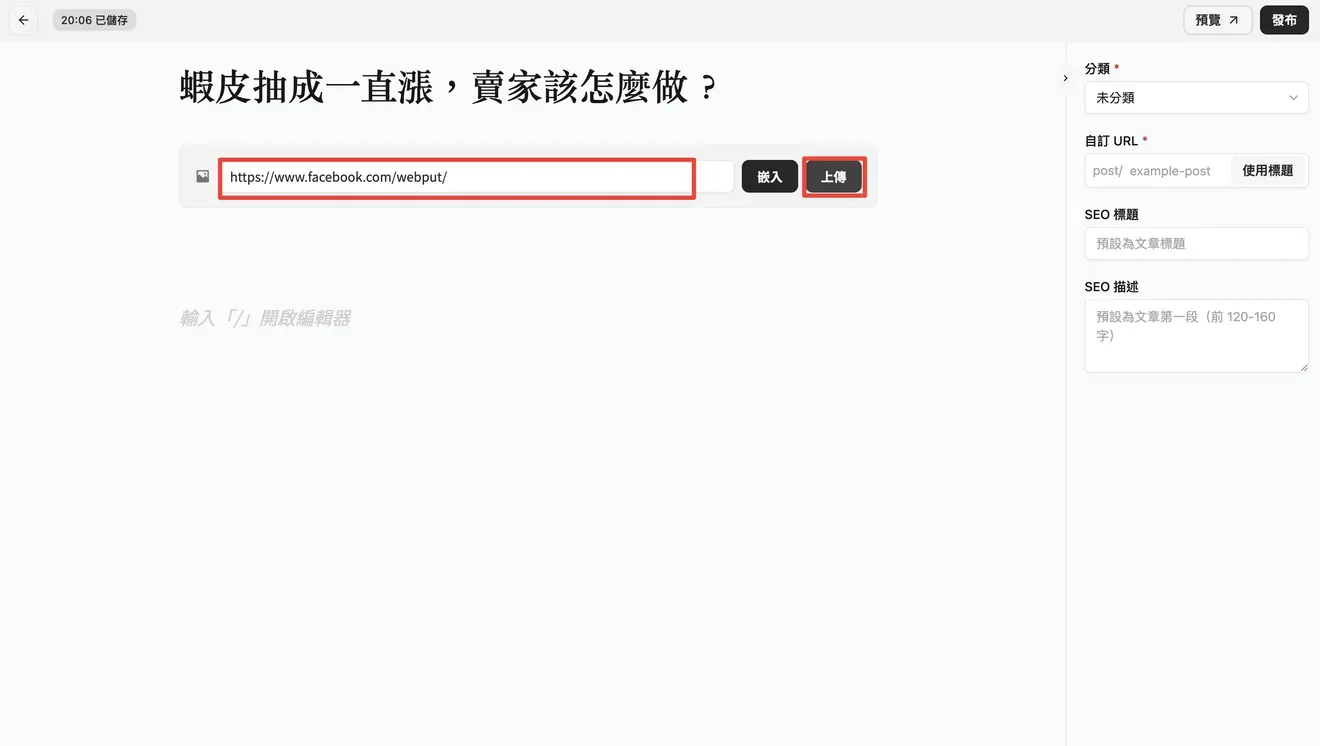Focus the image URL input field
The height and width of the screenshot is (746, 1320).
click(x=478, y=177)
